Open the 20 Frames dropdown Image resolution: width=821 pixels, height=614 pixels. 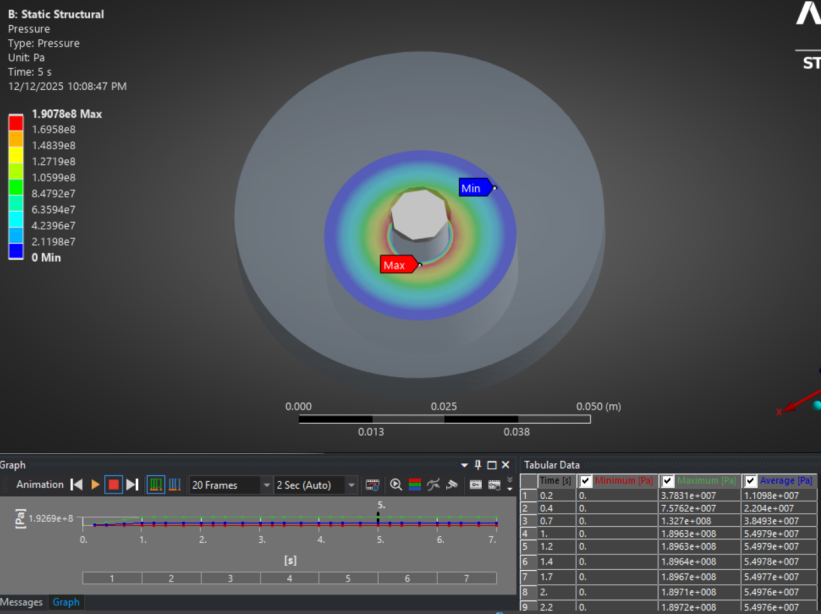266,485
